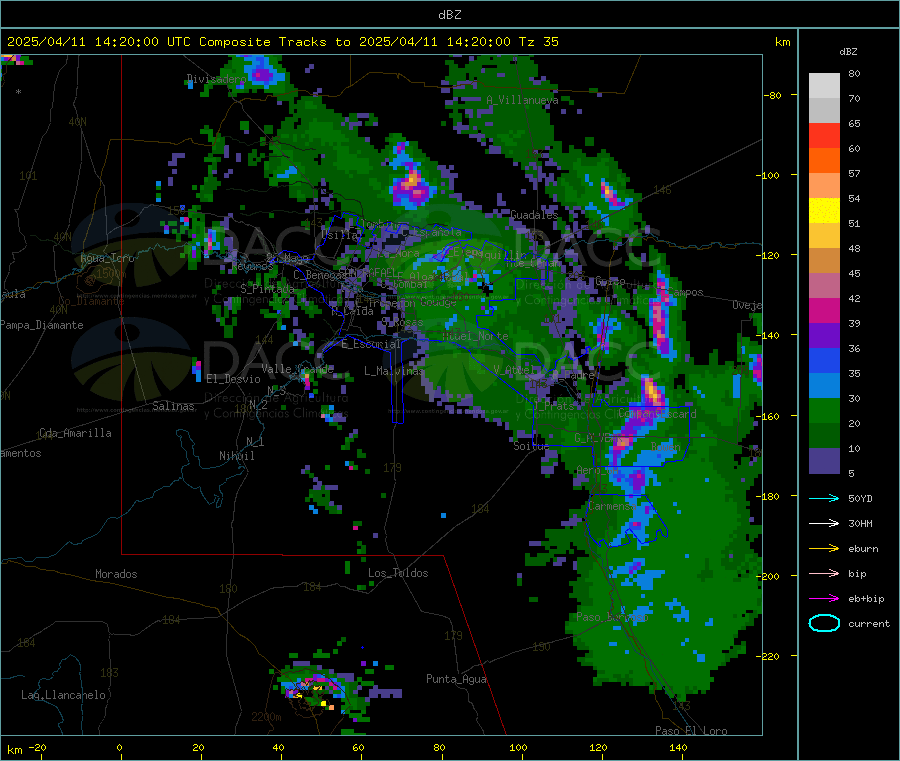Viewport: 900px width, 761px height.
Task: Click the white 30HM arrow in legend
Action: (824, 523)
